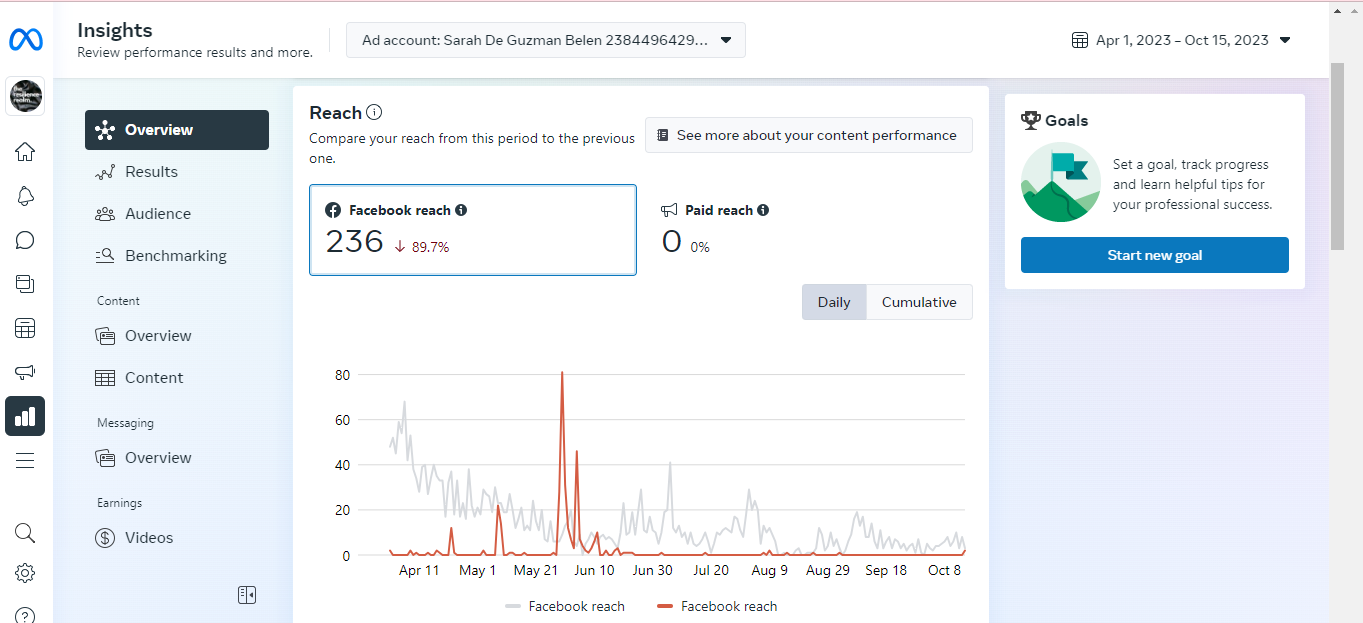Click Start new goal button
The width and height of the screenshot is (1363, 623).
click(1154, 255)
